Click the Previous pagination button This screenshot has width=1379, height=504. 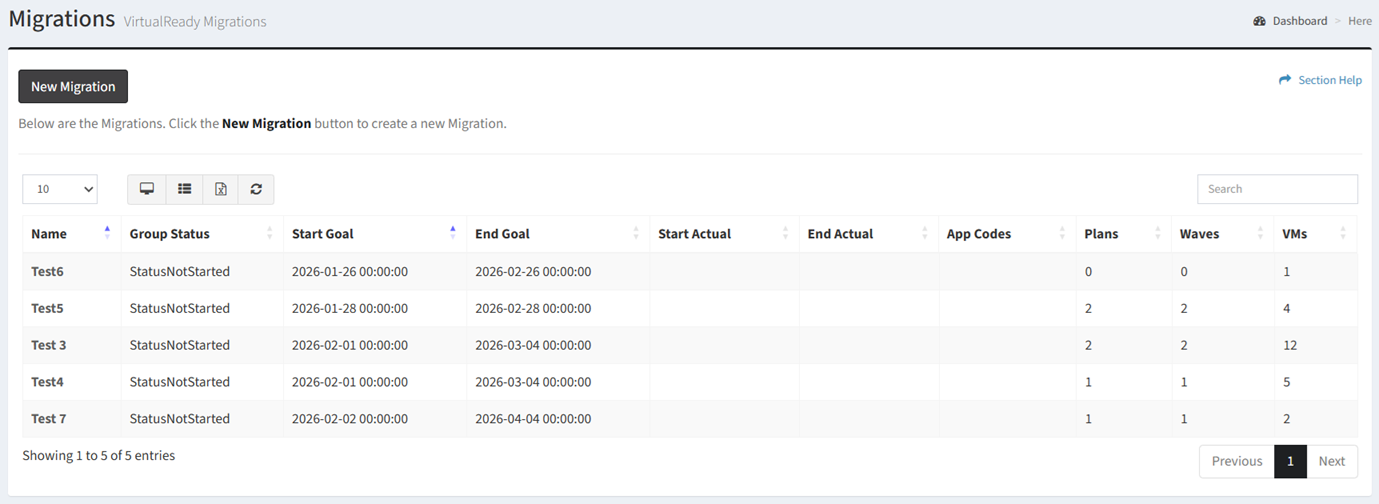(x=1237, y=461)
